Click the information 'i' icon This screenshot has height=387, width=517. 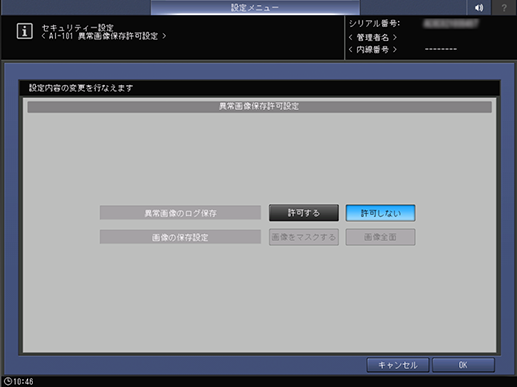[x=25, y=31]
